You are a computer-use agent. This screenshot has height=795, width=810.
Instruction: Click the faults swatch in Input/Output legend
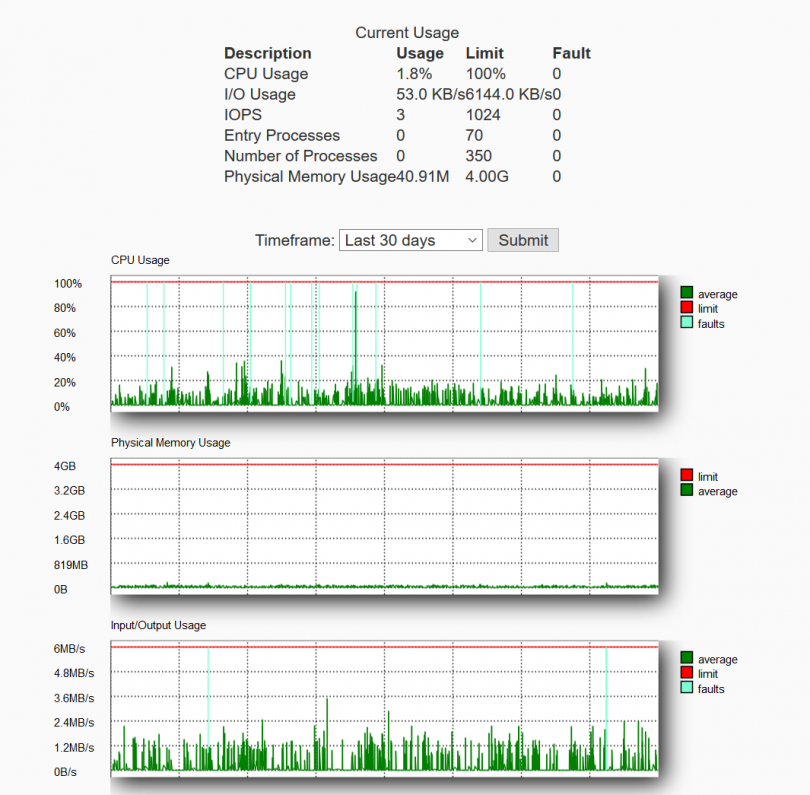pos(686,689)
